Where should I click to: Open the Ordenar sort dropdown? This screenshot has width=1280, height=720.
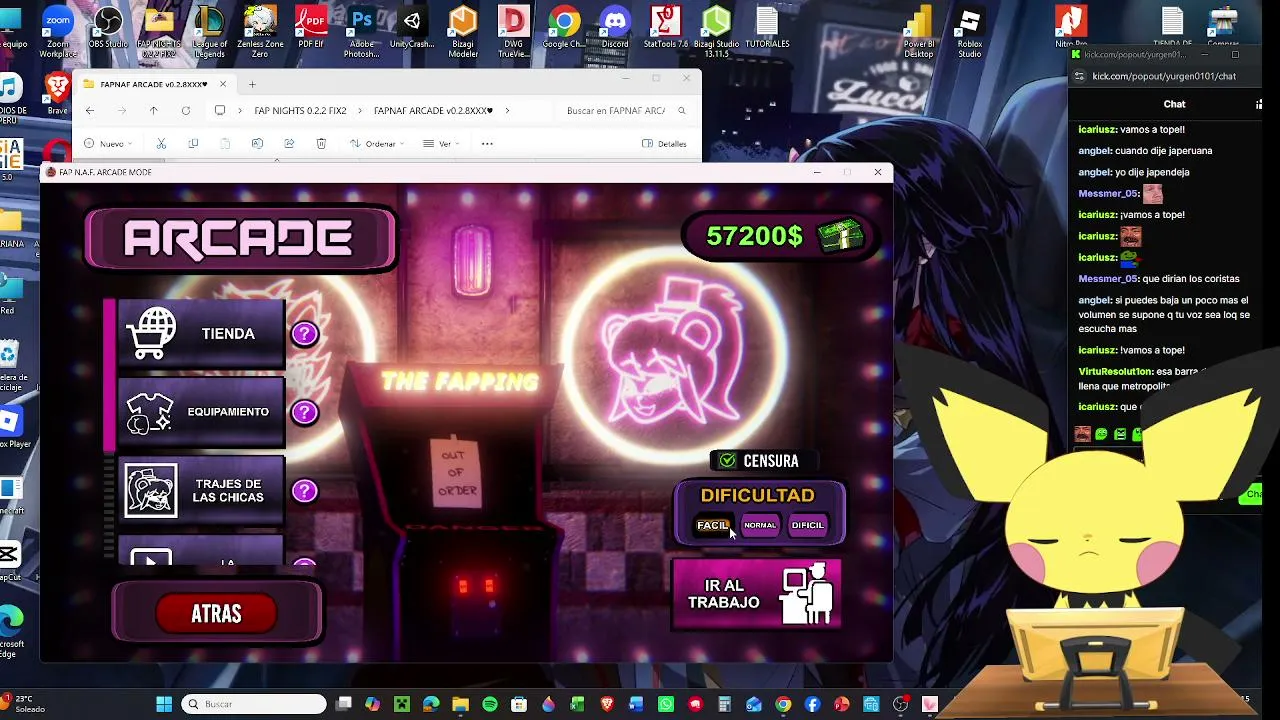[378, 144]
